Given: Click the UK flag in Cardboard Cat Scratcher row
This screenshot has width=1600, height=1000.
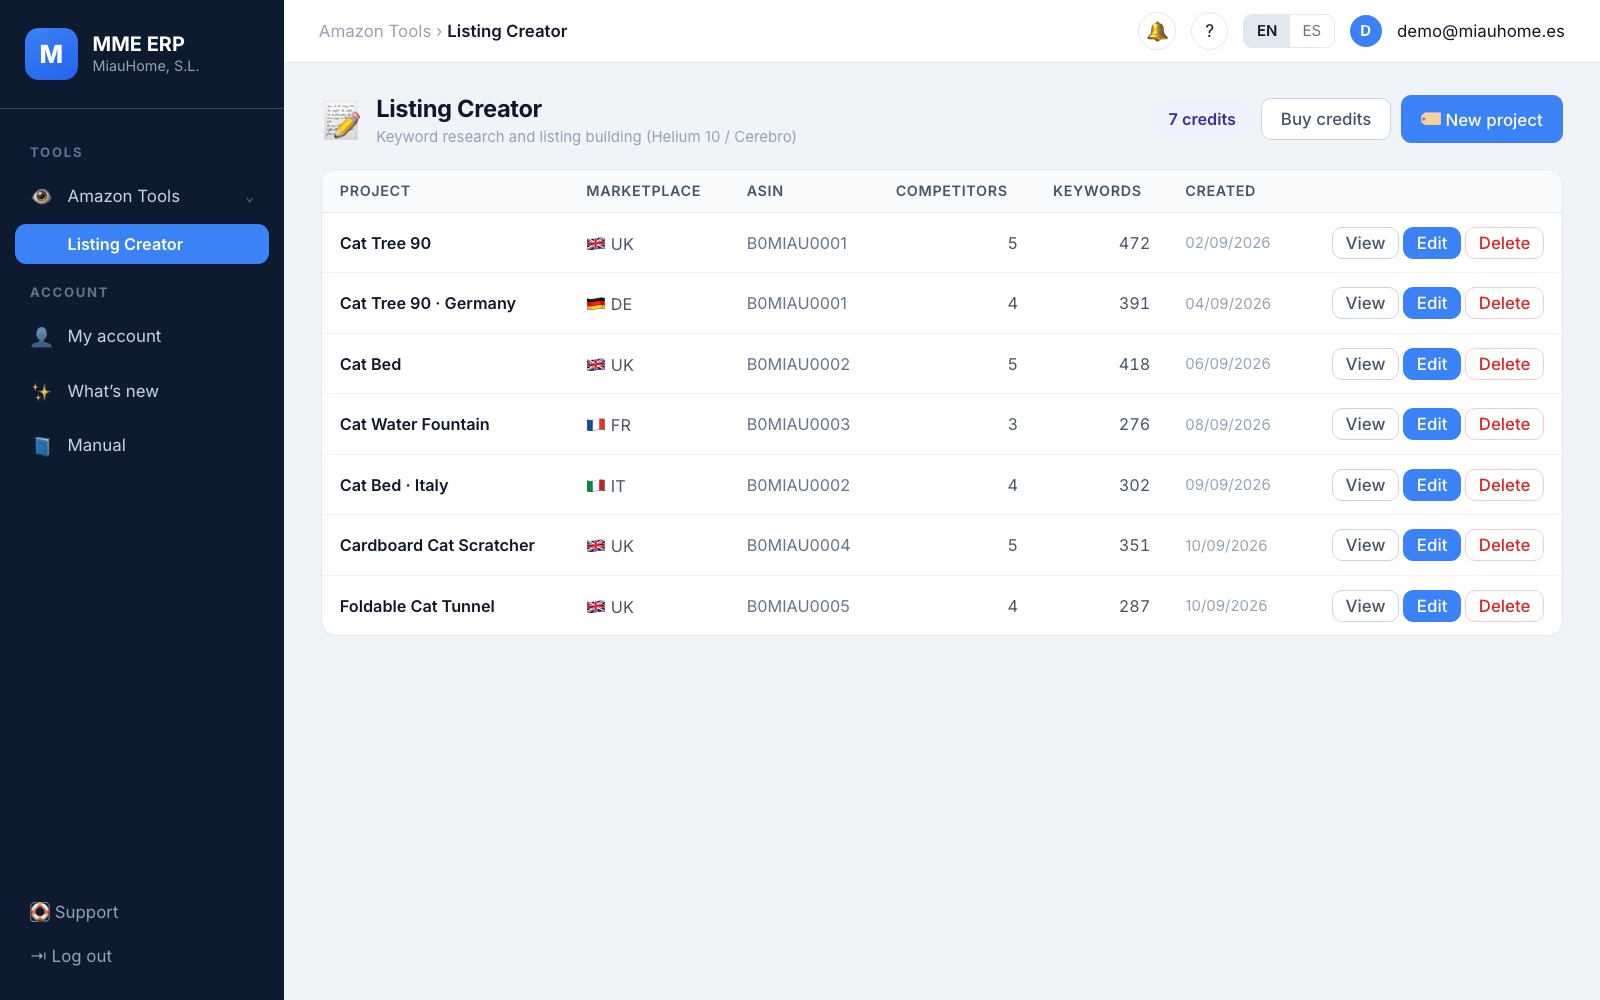Looking at the screenshot, I should click(x=596, y=546).
